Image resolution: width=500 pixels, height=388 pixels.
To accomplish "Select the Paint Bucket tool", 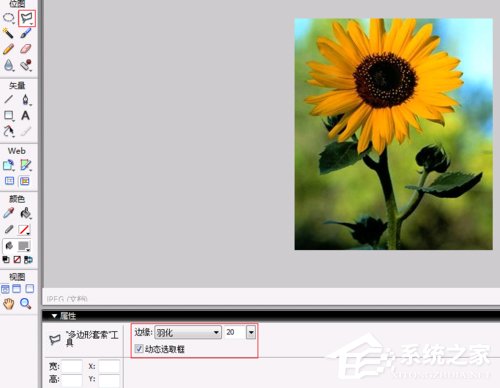I will [x=26, y=213].
